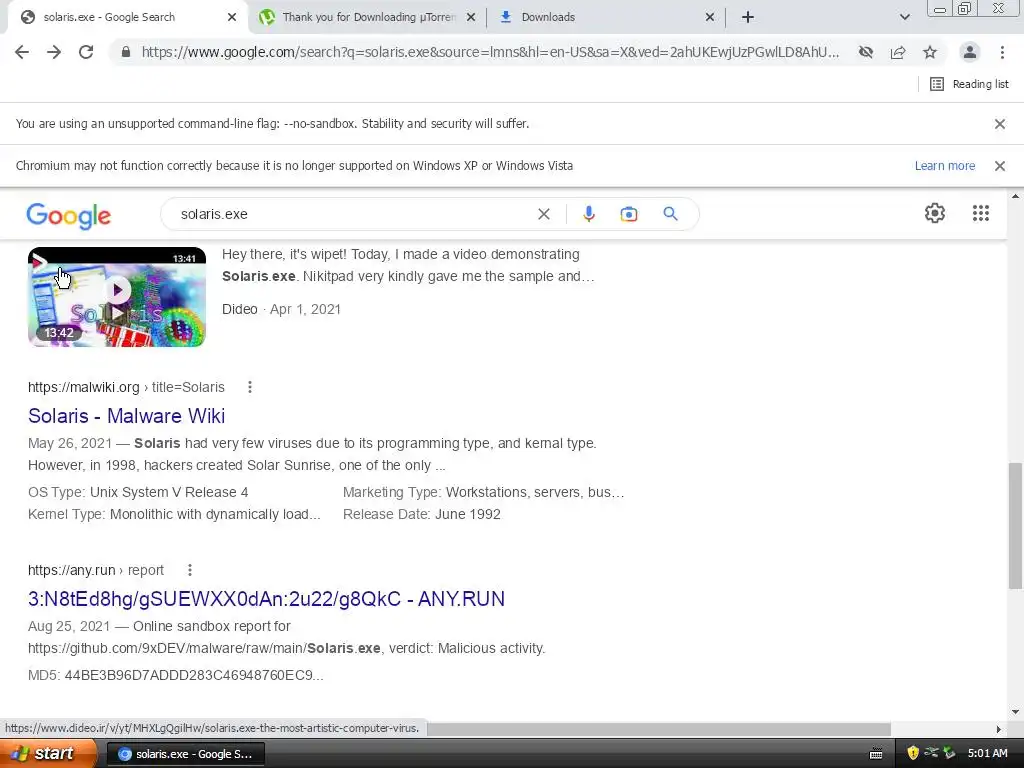The height and width of the screenshot is (768, 1024).
Task: Click the lock site info icon
Action: pyautogui.click(x=125, y=52)
